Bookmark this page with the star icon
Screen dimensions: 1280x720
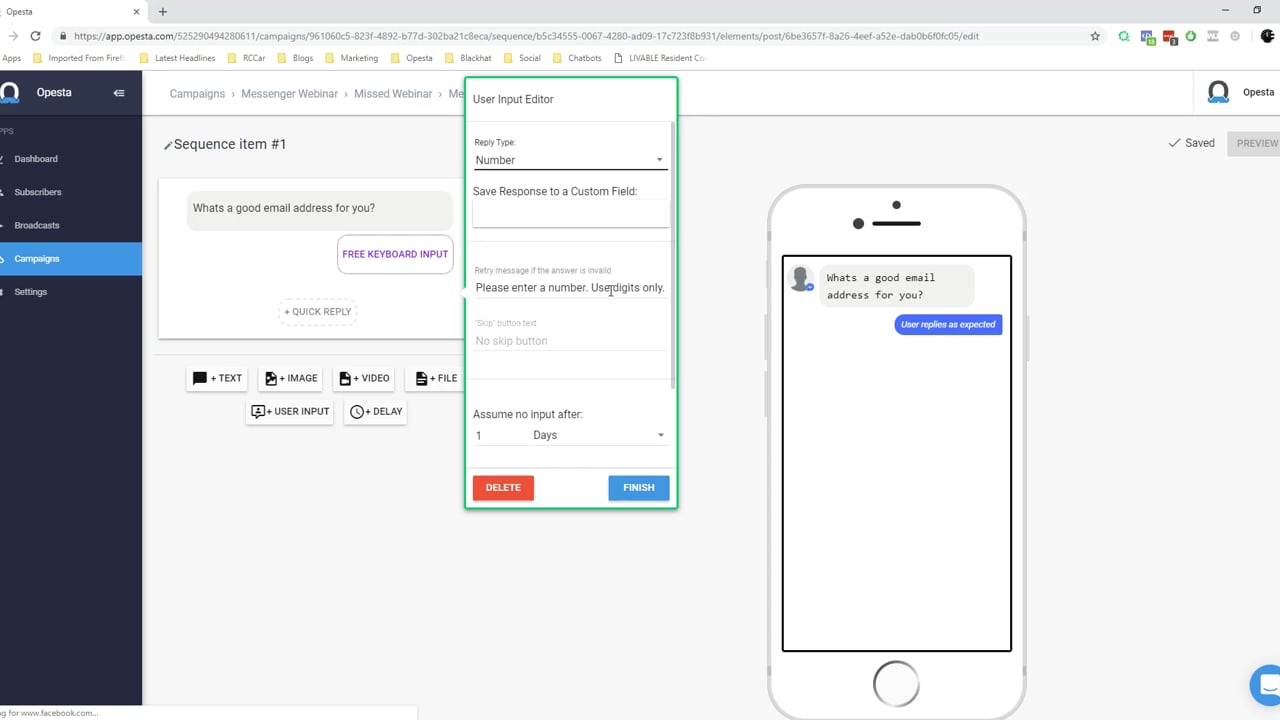(x=1095, y=36)
